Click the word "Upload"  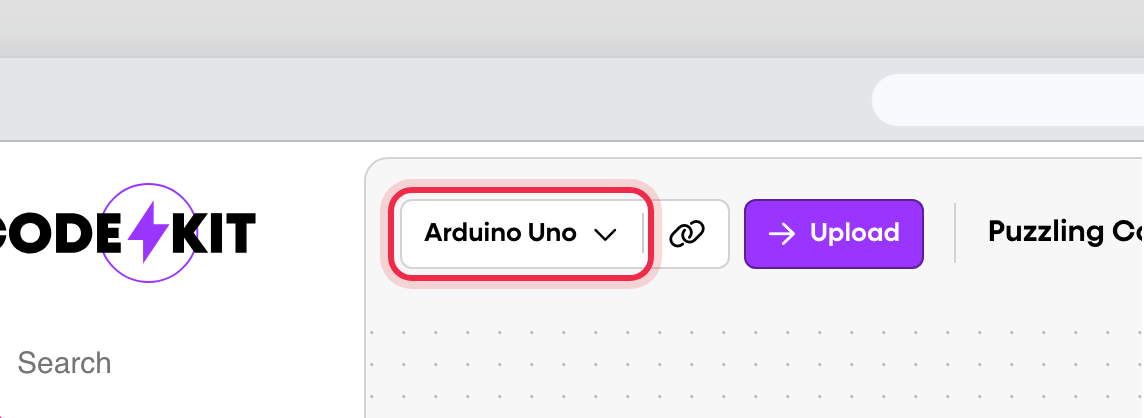[854, 234]
